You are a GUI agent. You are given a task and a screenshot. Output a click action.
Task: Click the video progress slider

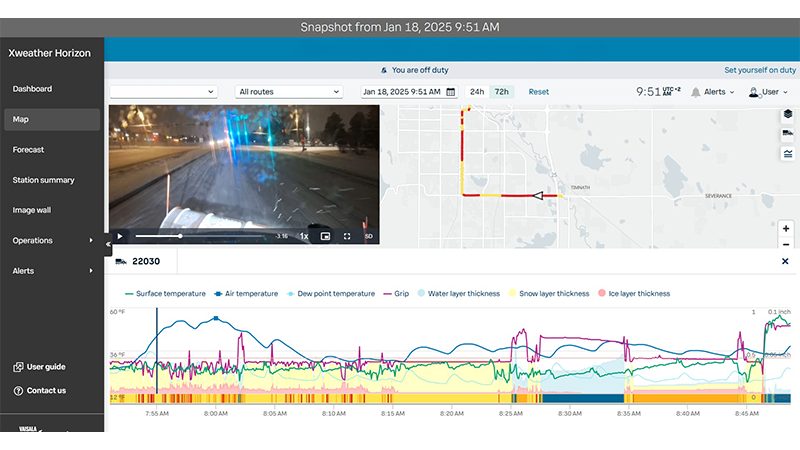point(199,236)
